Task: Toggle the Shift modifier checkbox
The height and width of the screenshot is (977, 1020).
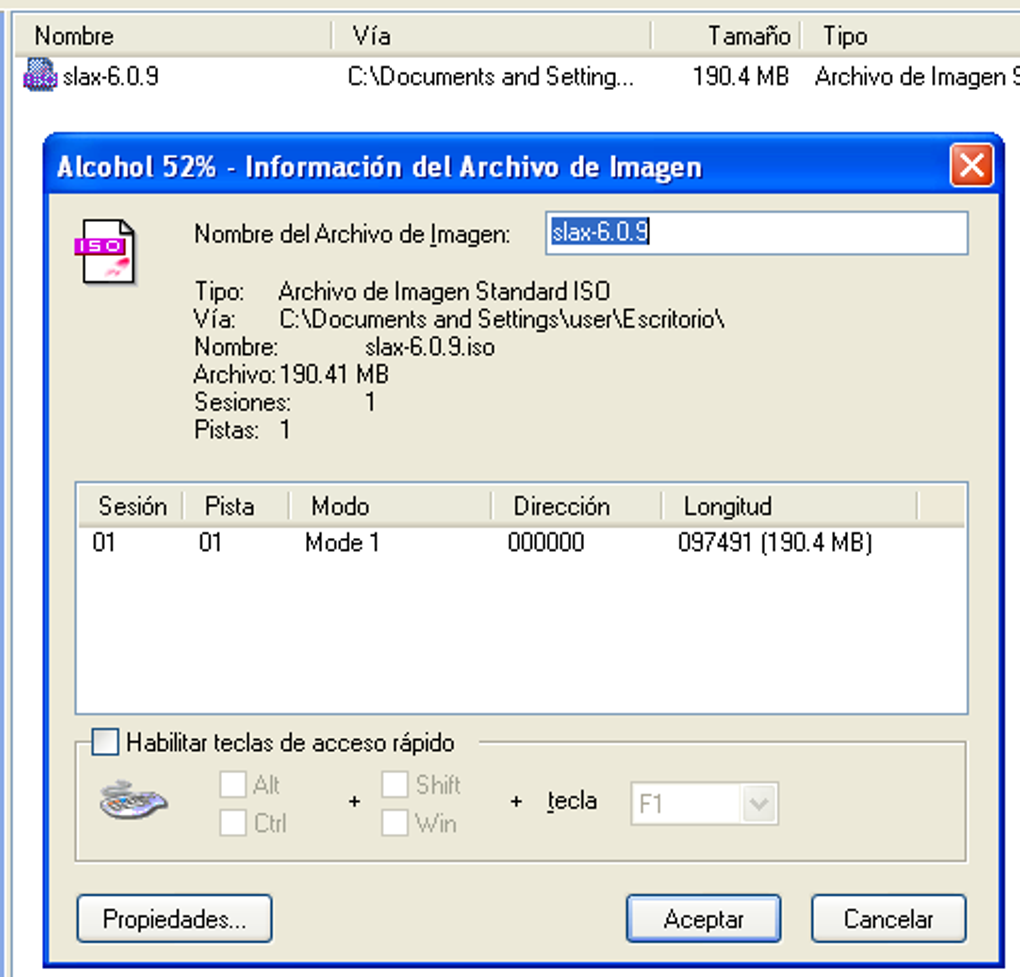Action: pos(395,784)
